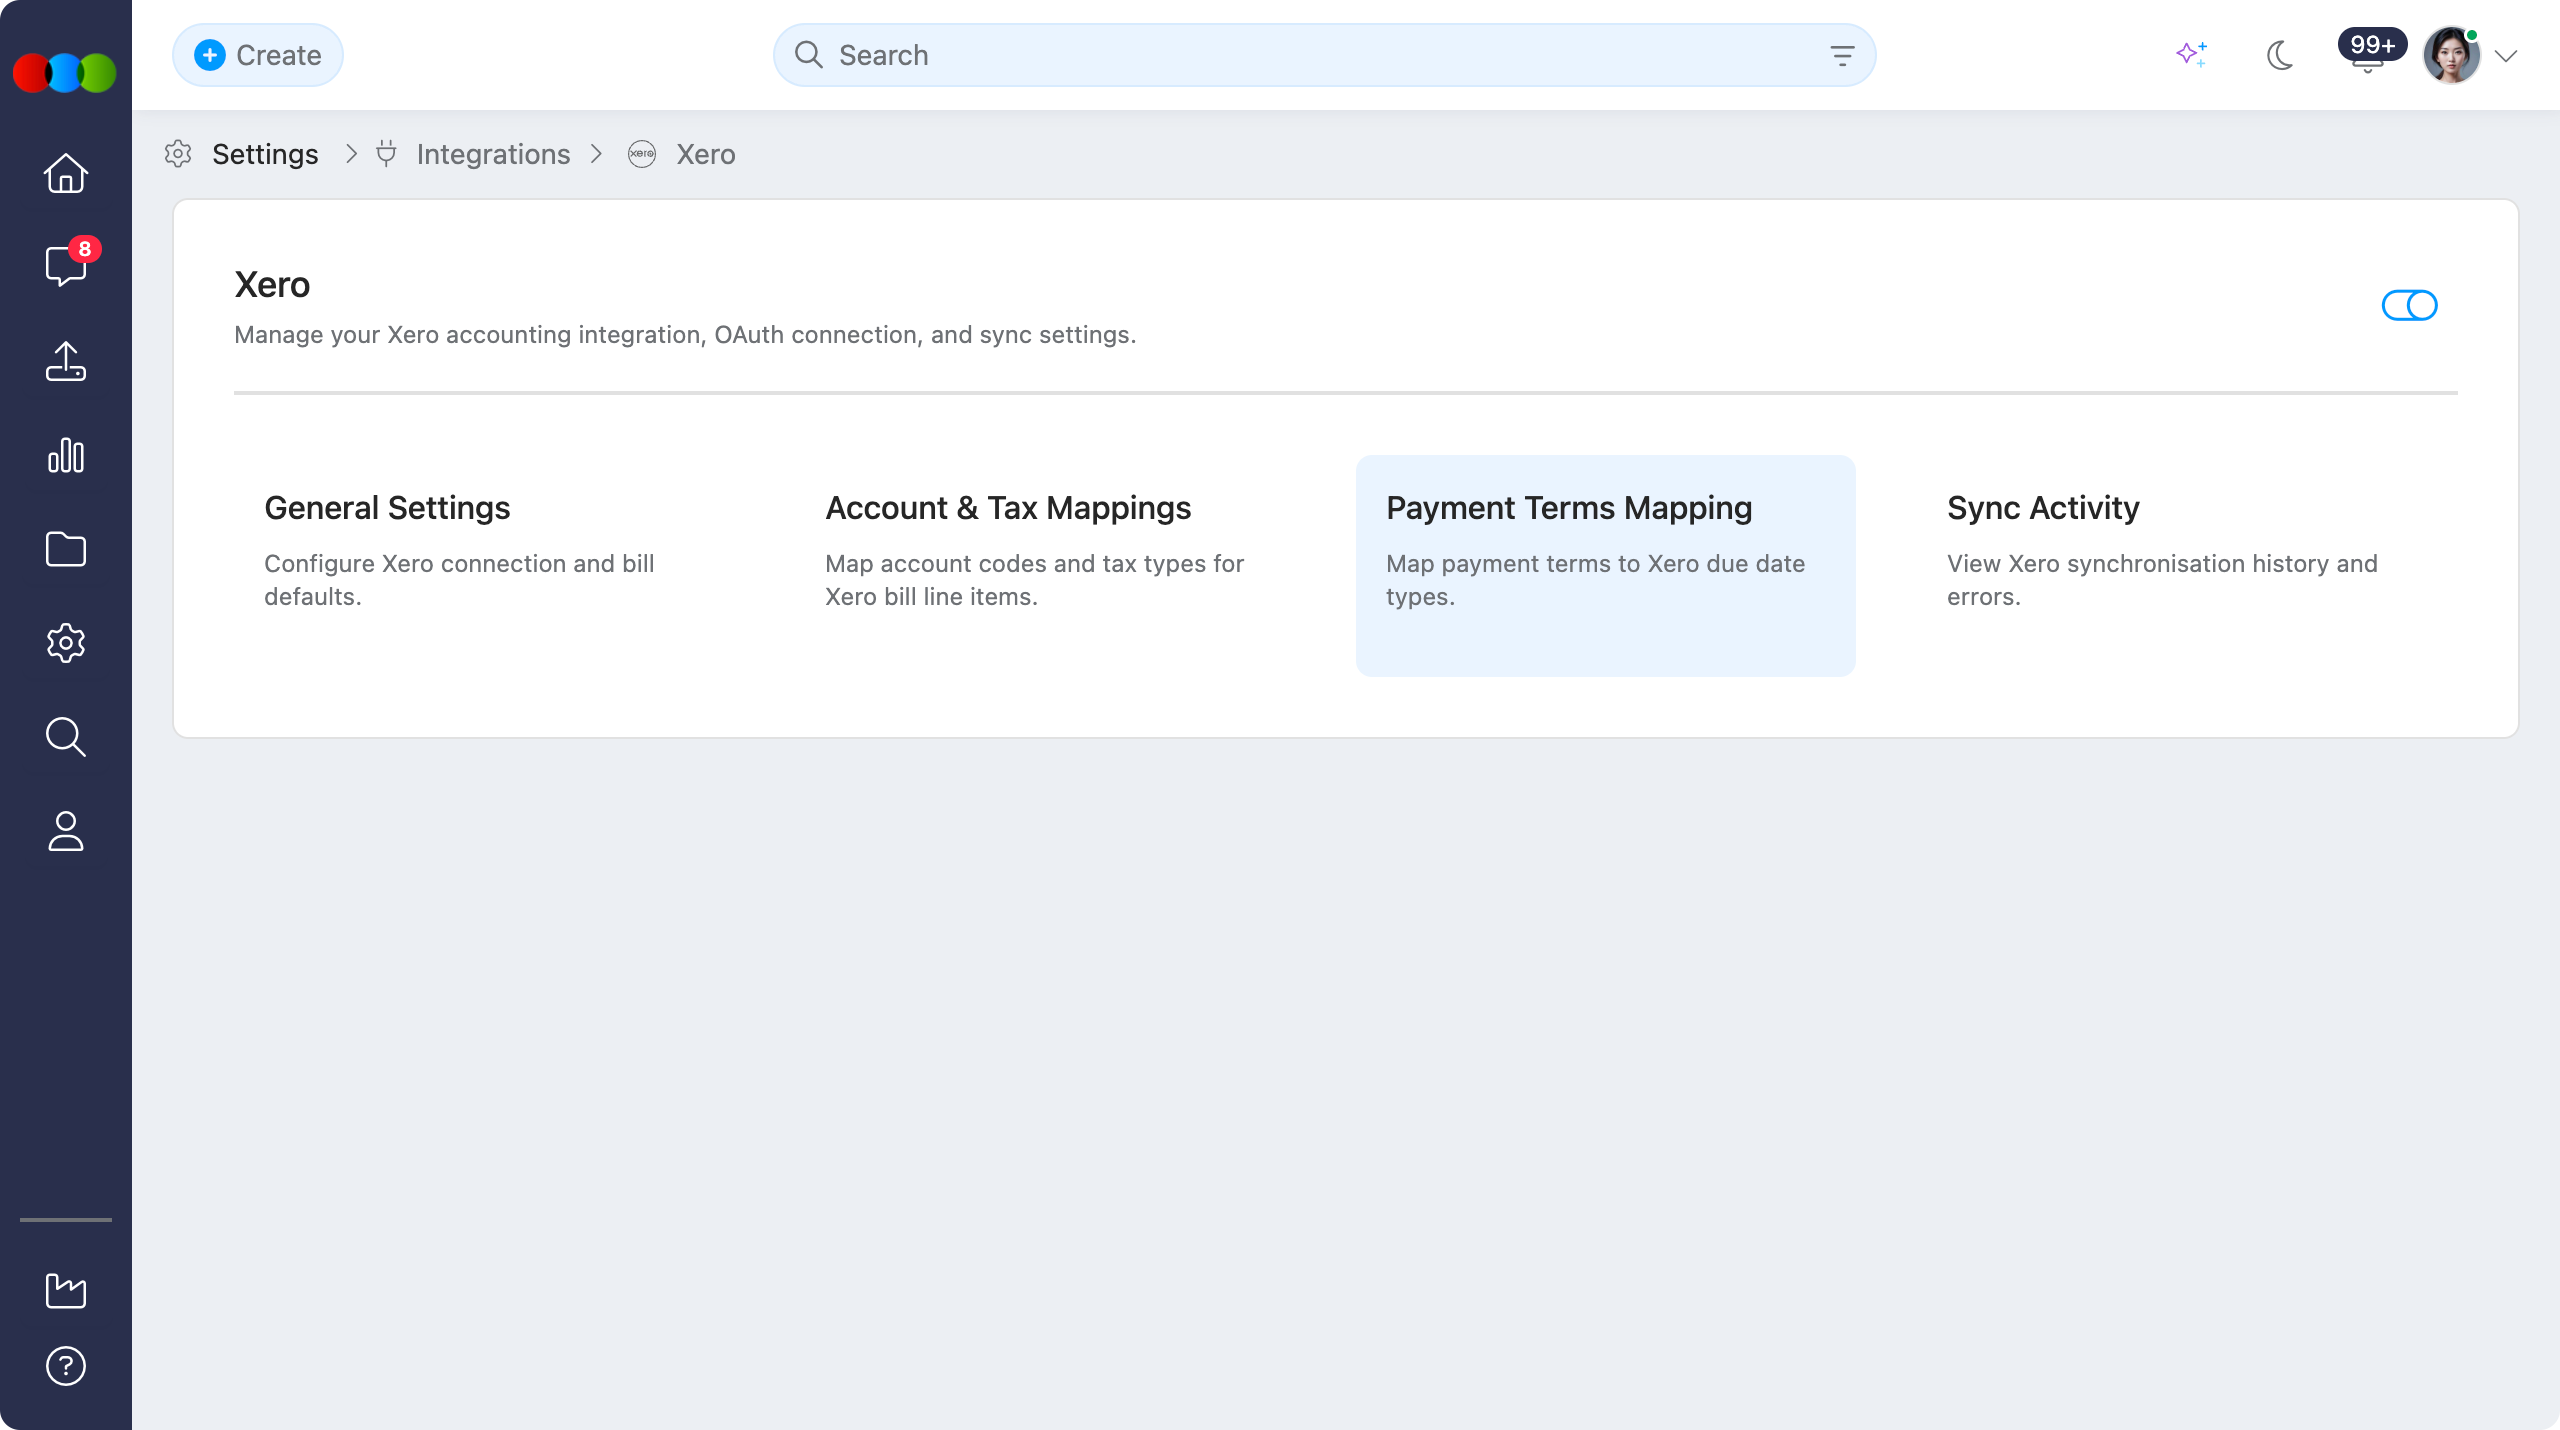The width and height of the screenshot is (2560, 1430).
Task: Click 'Map account codes and tax types' text
Action: click(x=1034, y=580)
